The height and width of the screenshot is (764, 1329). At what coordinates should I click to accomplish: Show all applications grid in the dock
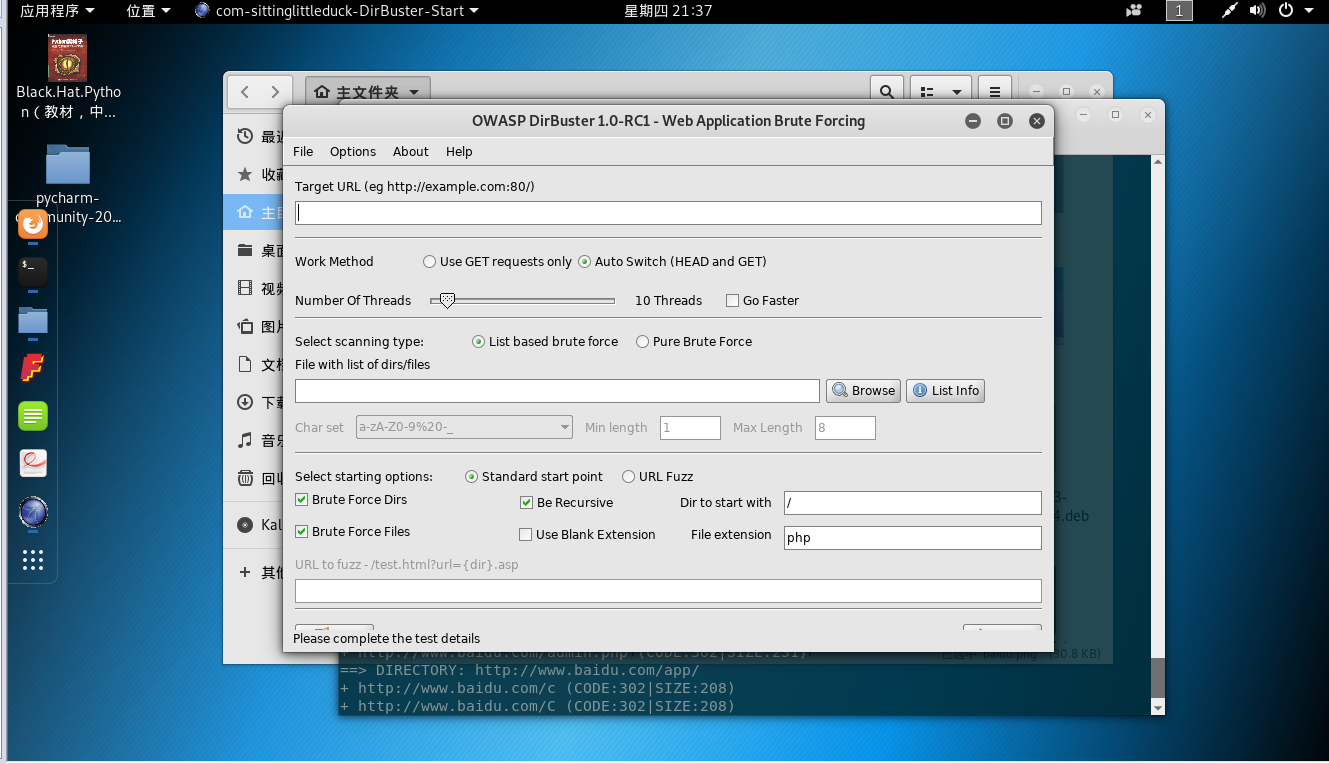point(33,560)
